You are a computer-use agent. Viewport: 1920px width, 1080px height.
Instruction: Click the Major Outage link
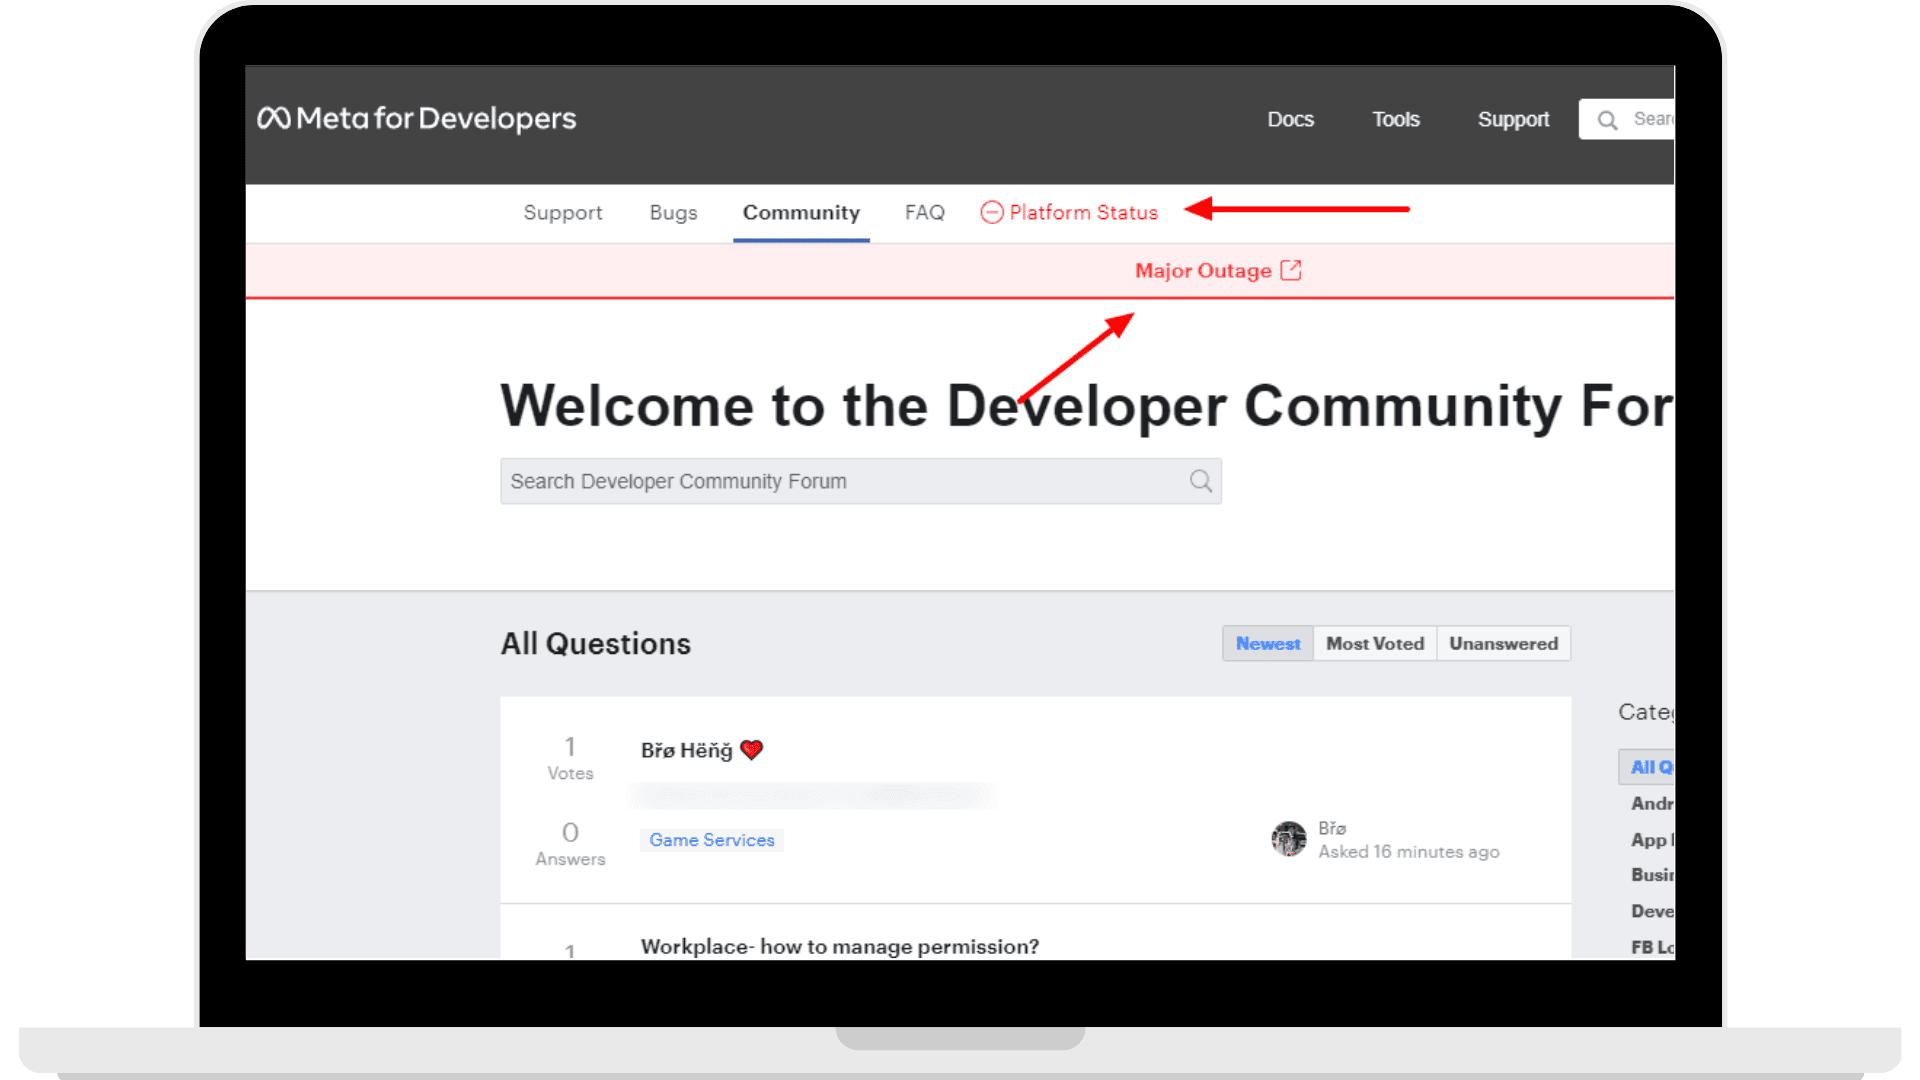point(1204,270)
